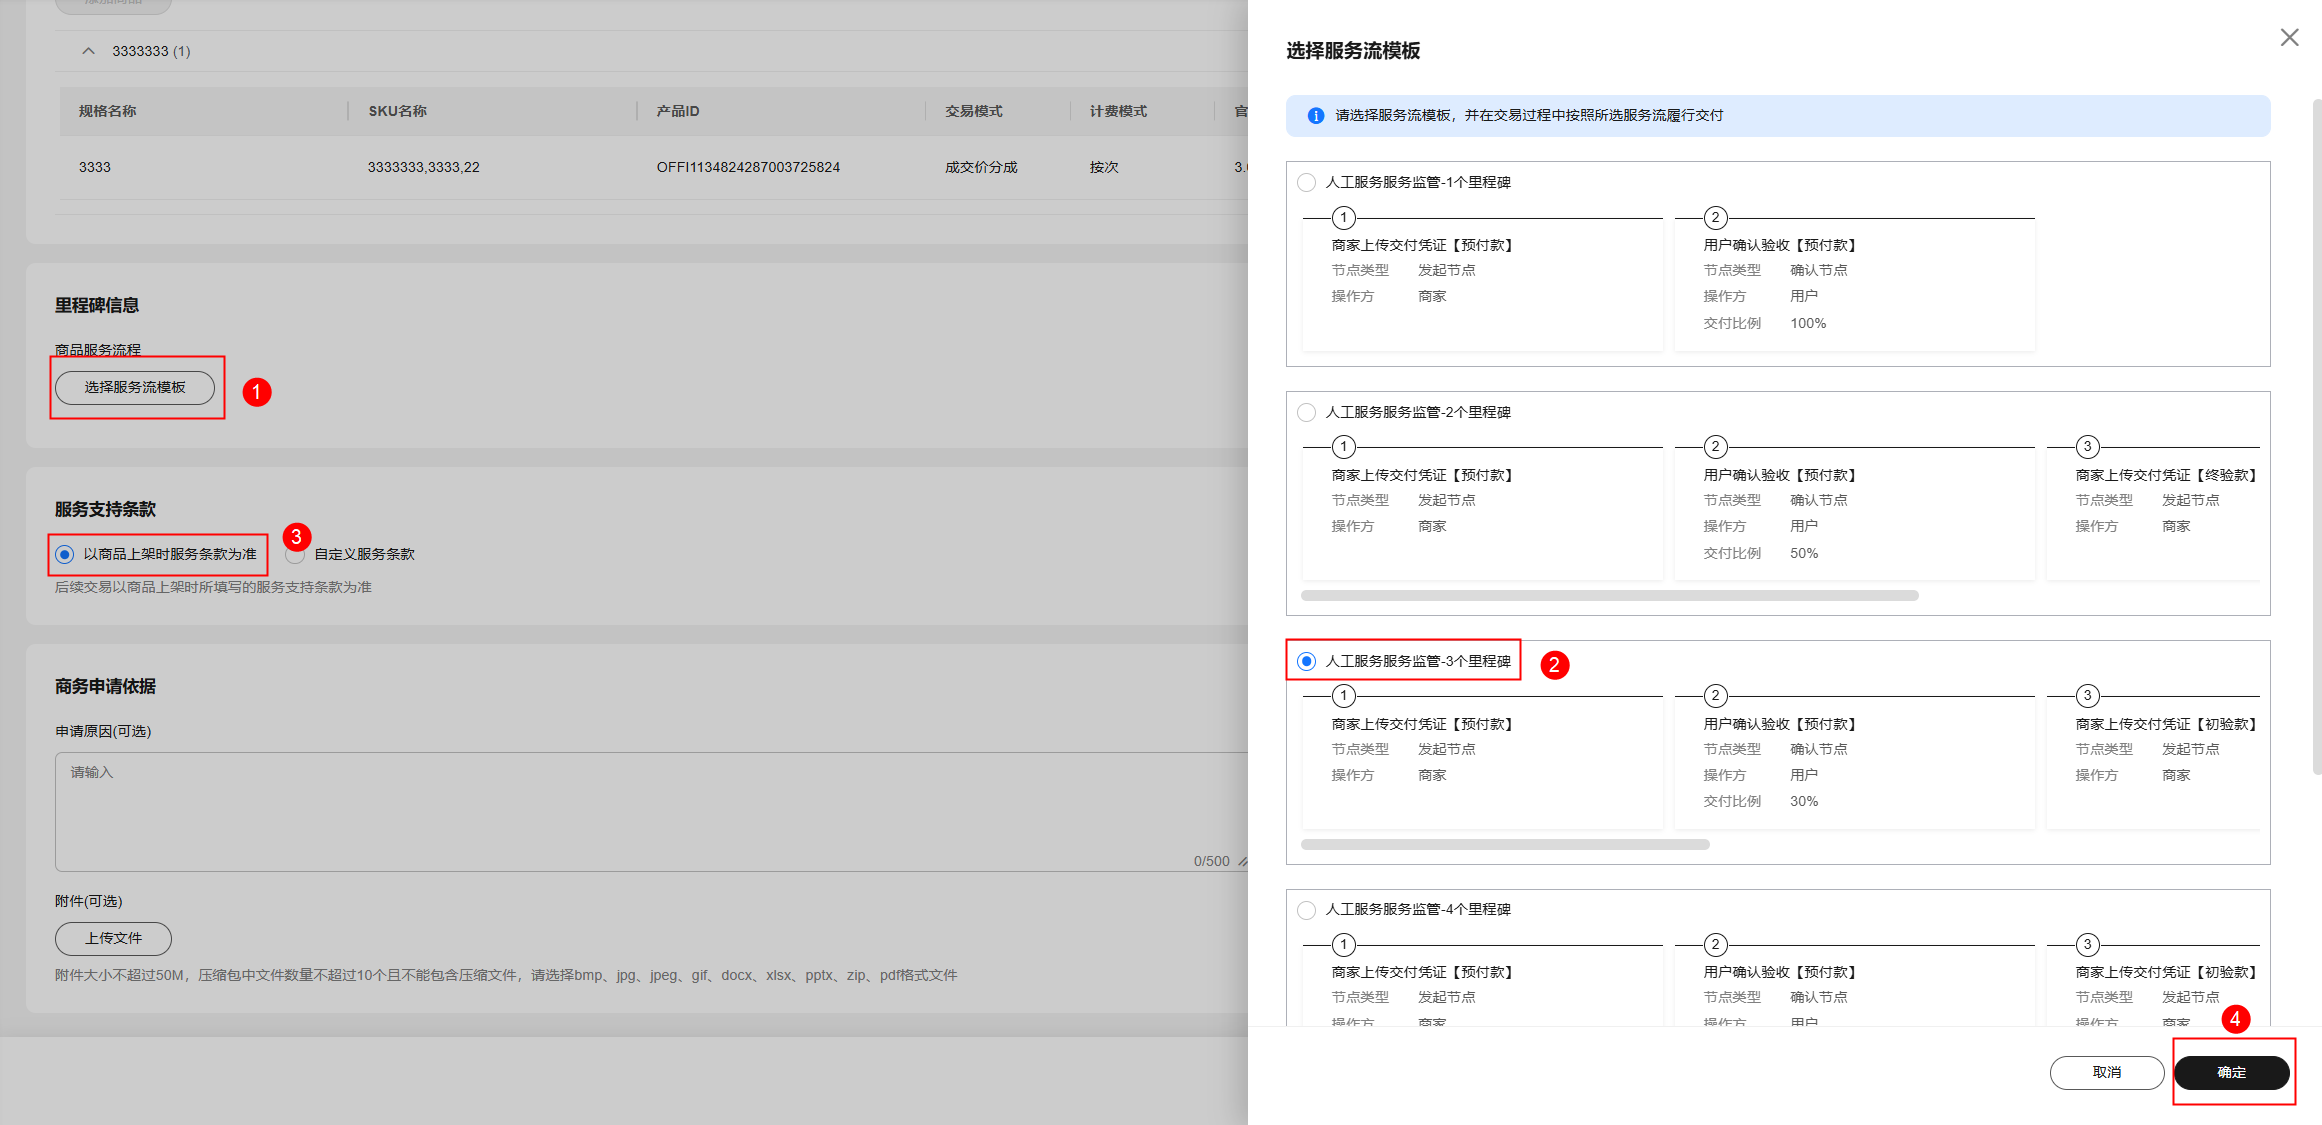Click 交付比例 30% value
Screen dimensions: 2322x1125
(1804, 801)
